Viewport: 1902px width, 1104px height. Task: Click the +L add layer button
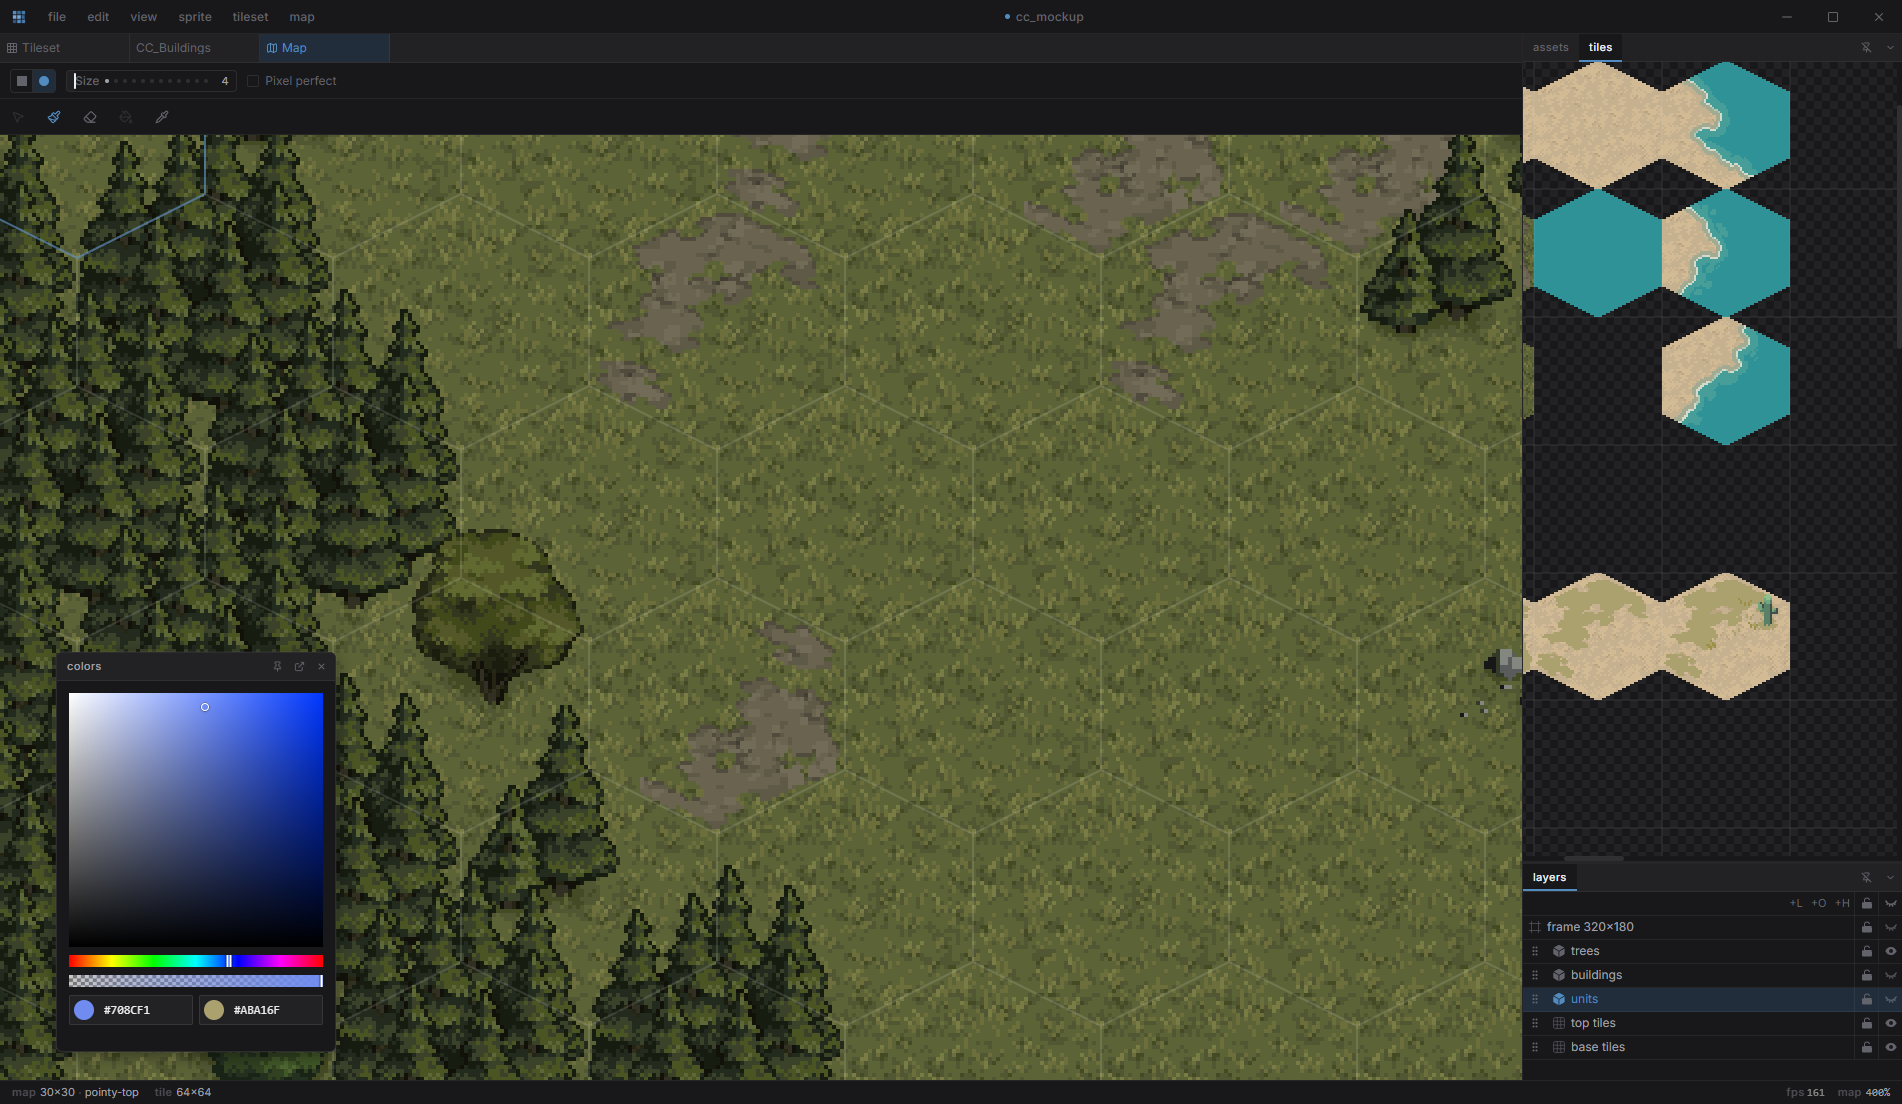pyautogui.click(x=1796, y=903)
